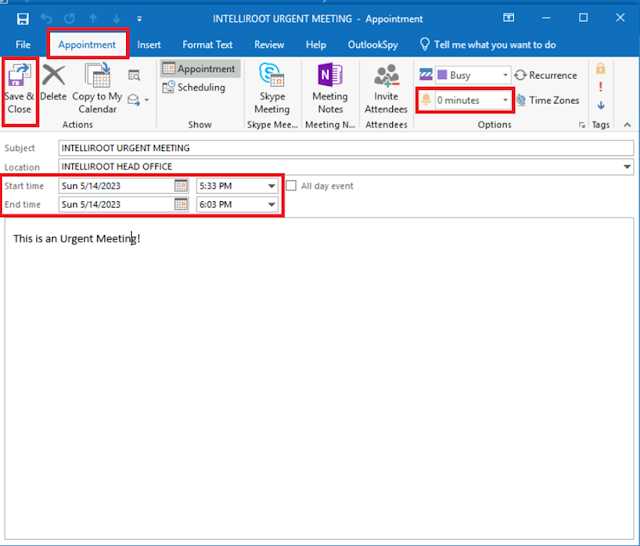
Task: Open the File menu
Action: click(23, 45)
